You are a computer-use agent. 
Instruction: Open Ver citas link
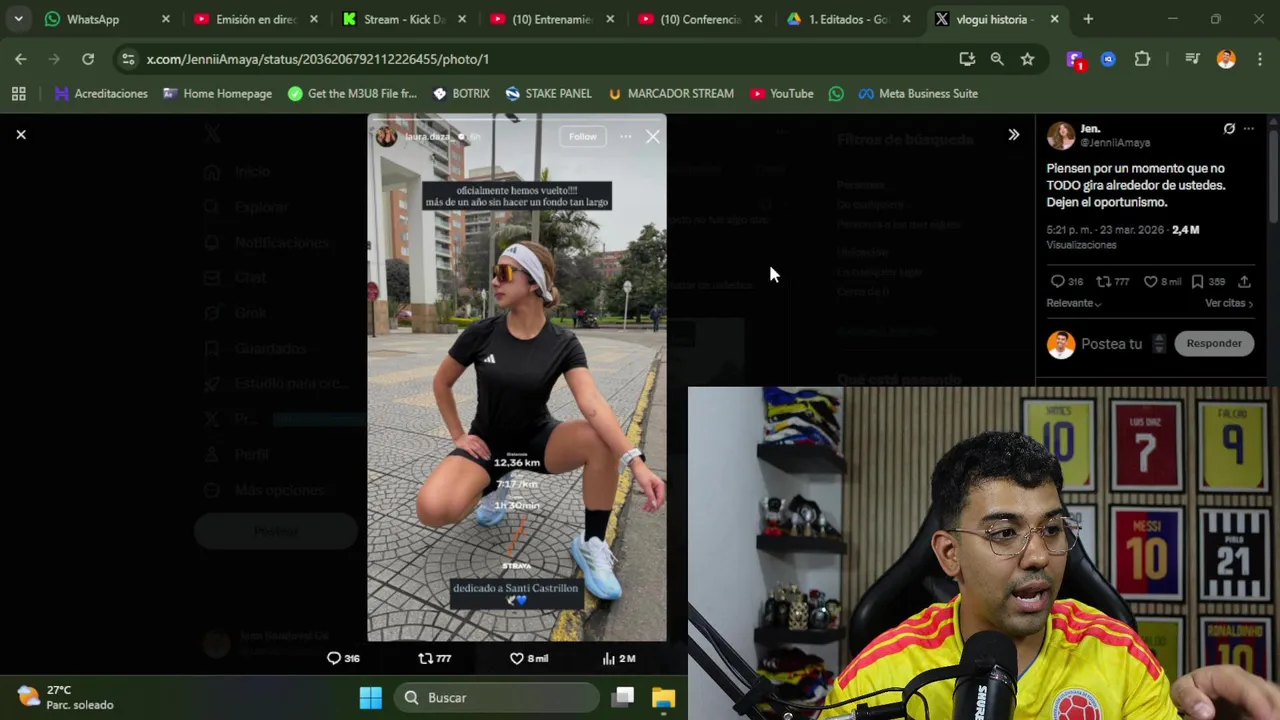[x=1228, y=303]
